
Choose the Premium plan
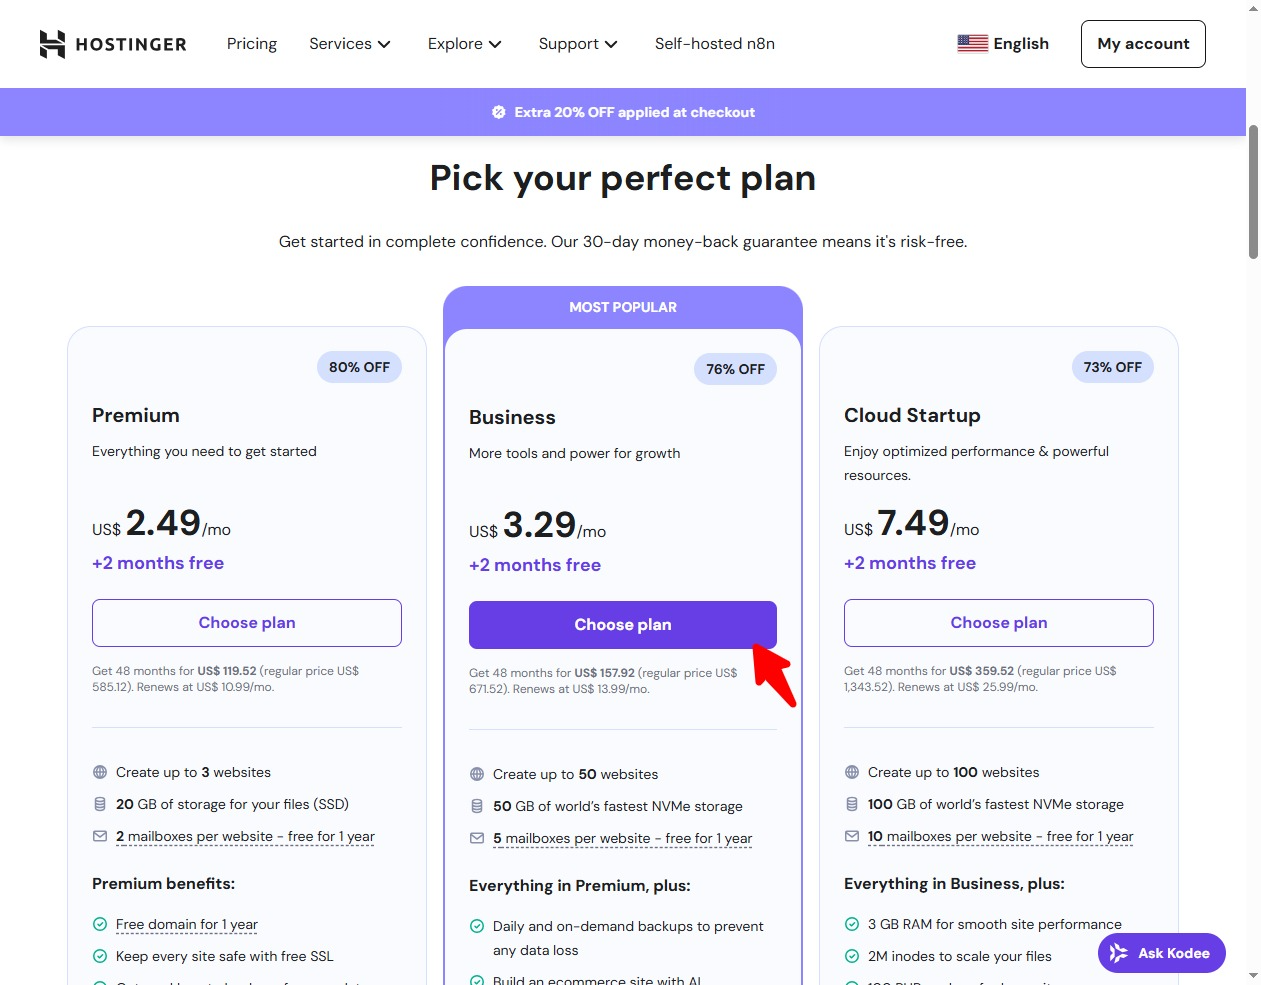[247, 623]
